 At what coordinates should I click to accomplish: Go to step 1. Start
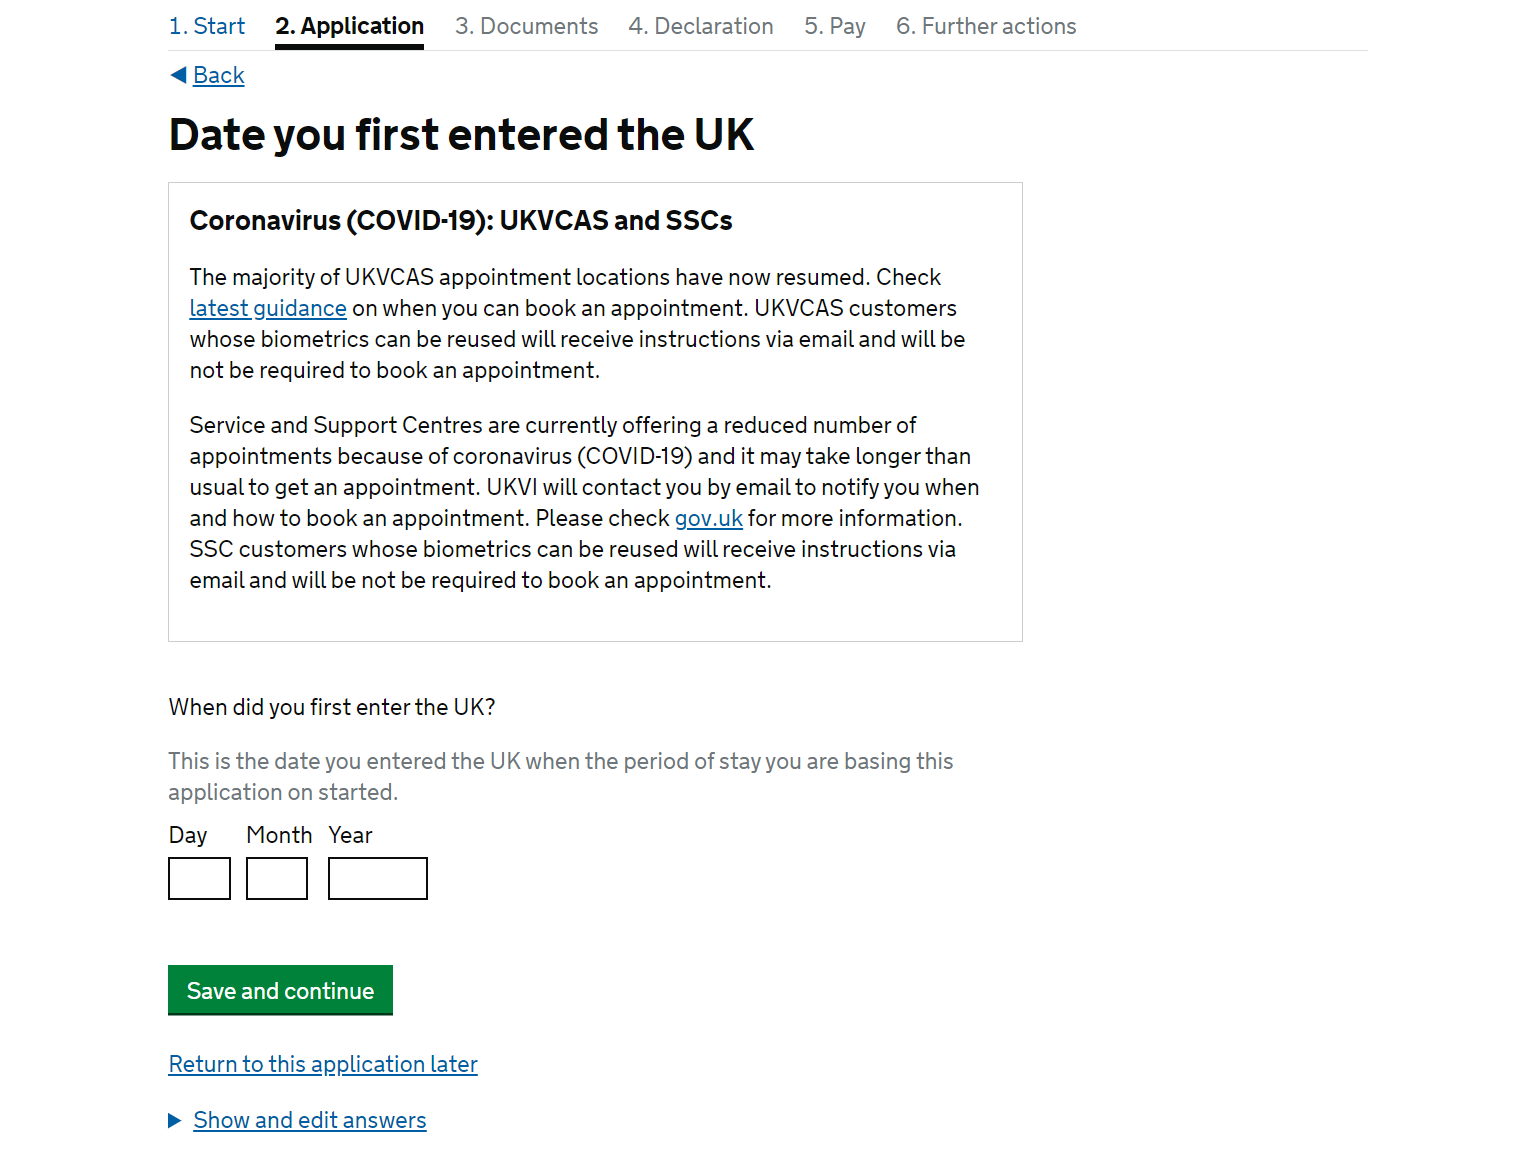(x=207, y=26)
